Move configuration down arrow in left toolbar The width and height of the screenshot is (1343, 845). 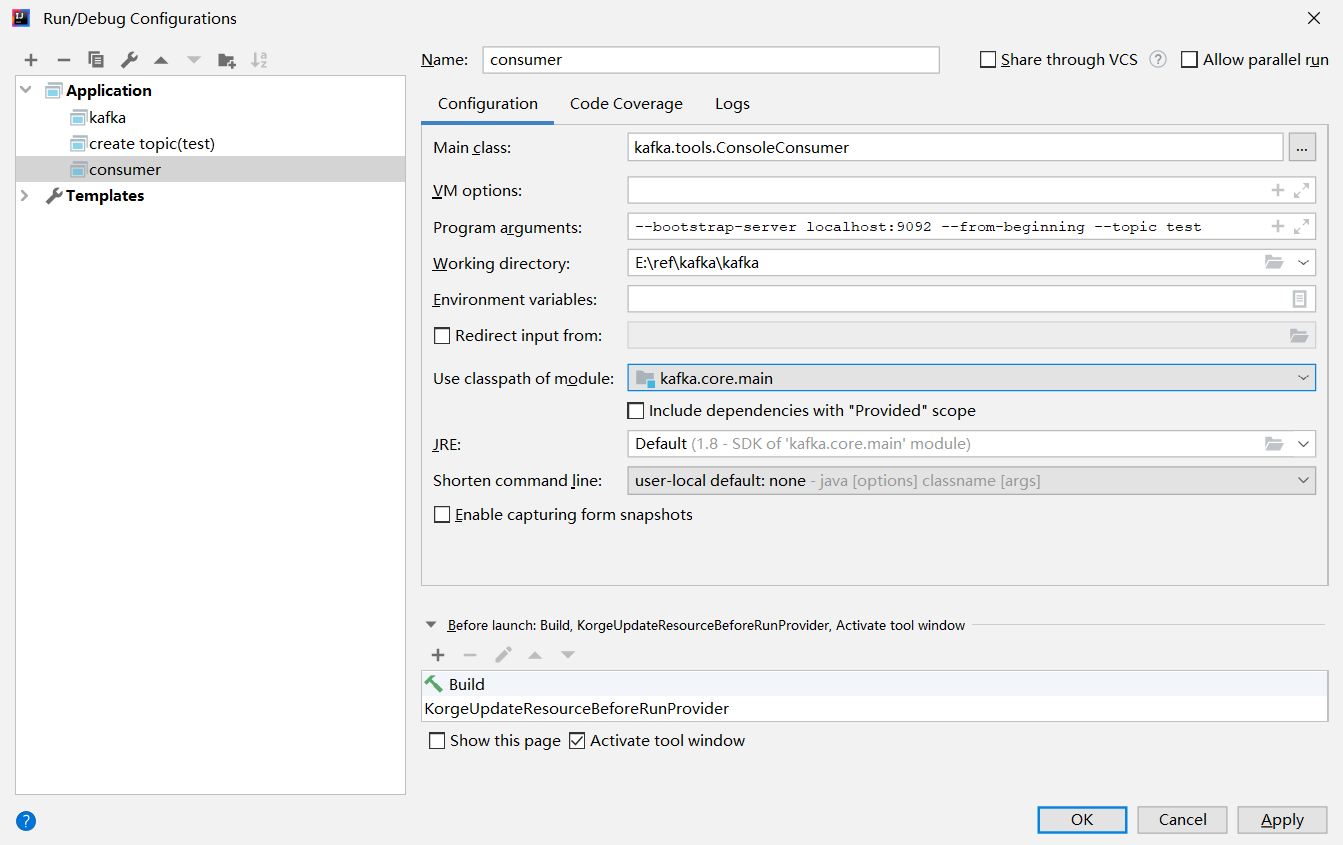194,60
